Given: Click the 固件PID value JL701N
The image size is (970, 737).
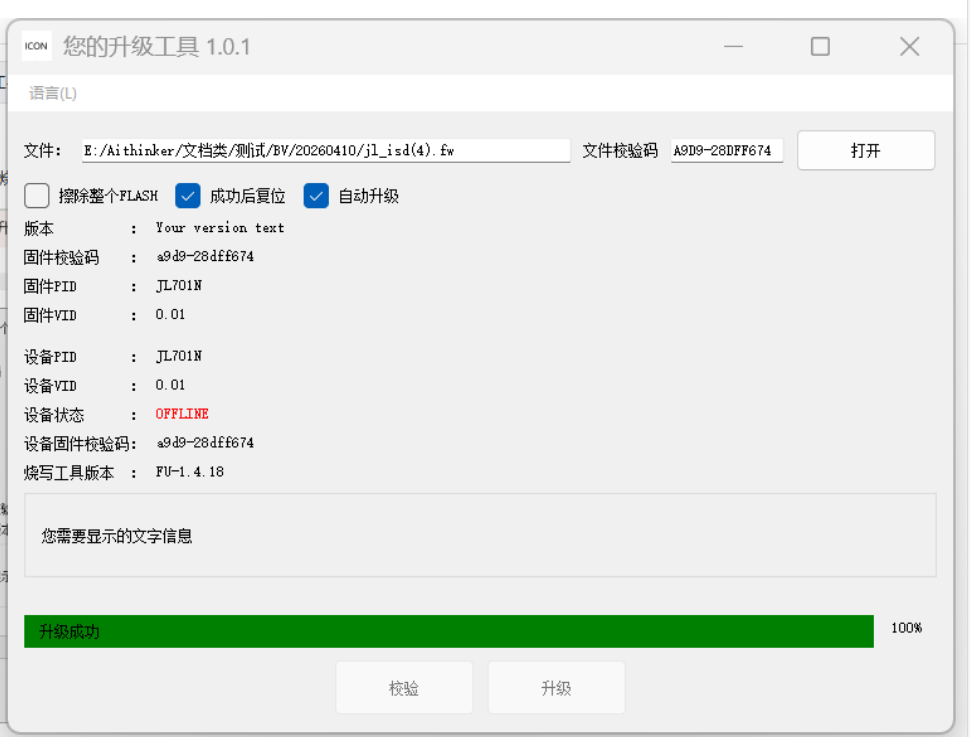Looking at the screenshot, I should (179, 285).
